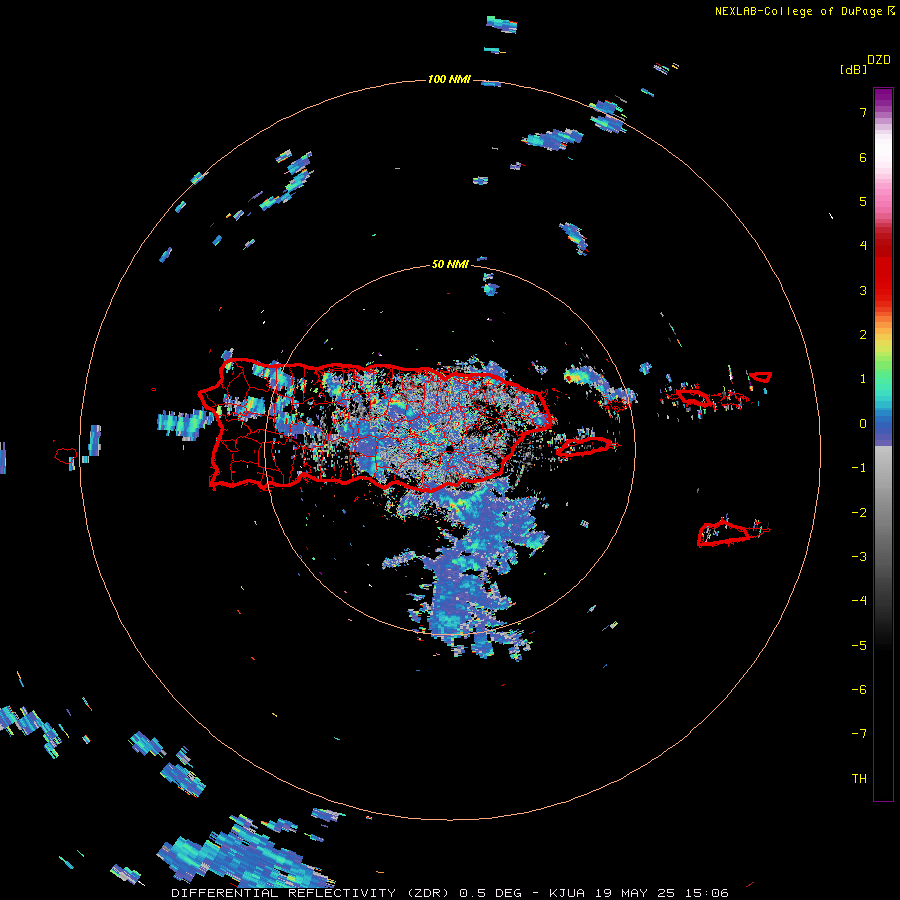Click the 50 NMI range ring label
The image size is (900, 900).
(450, 264)
